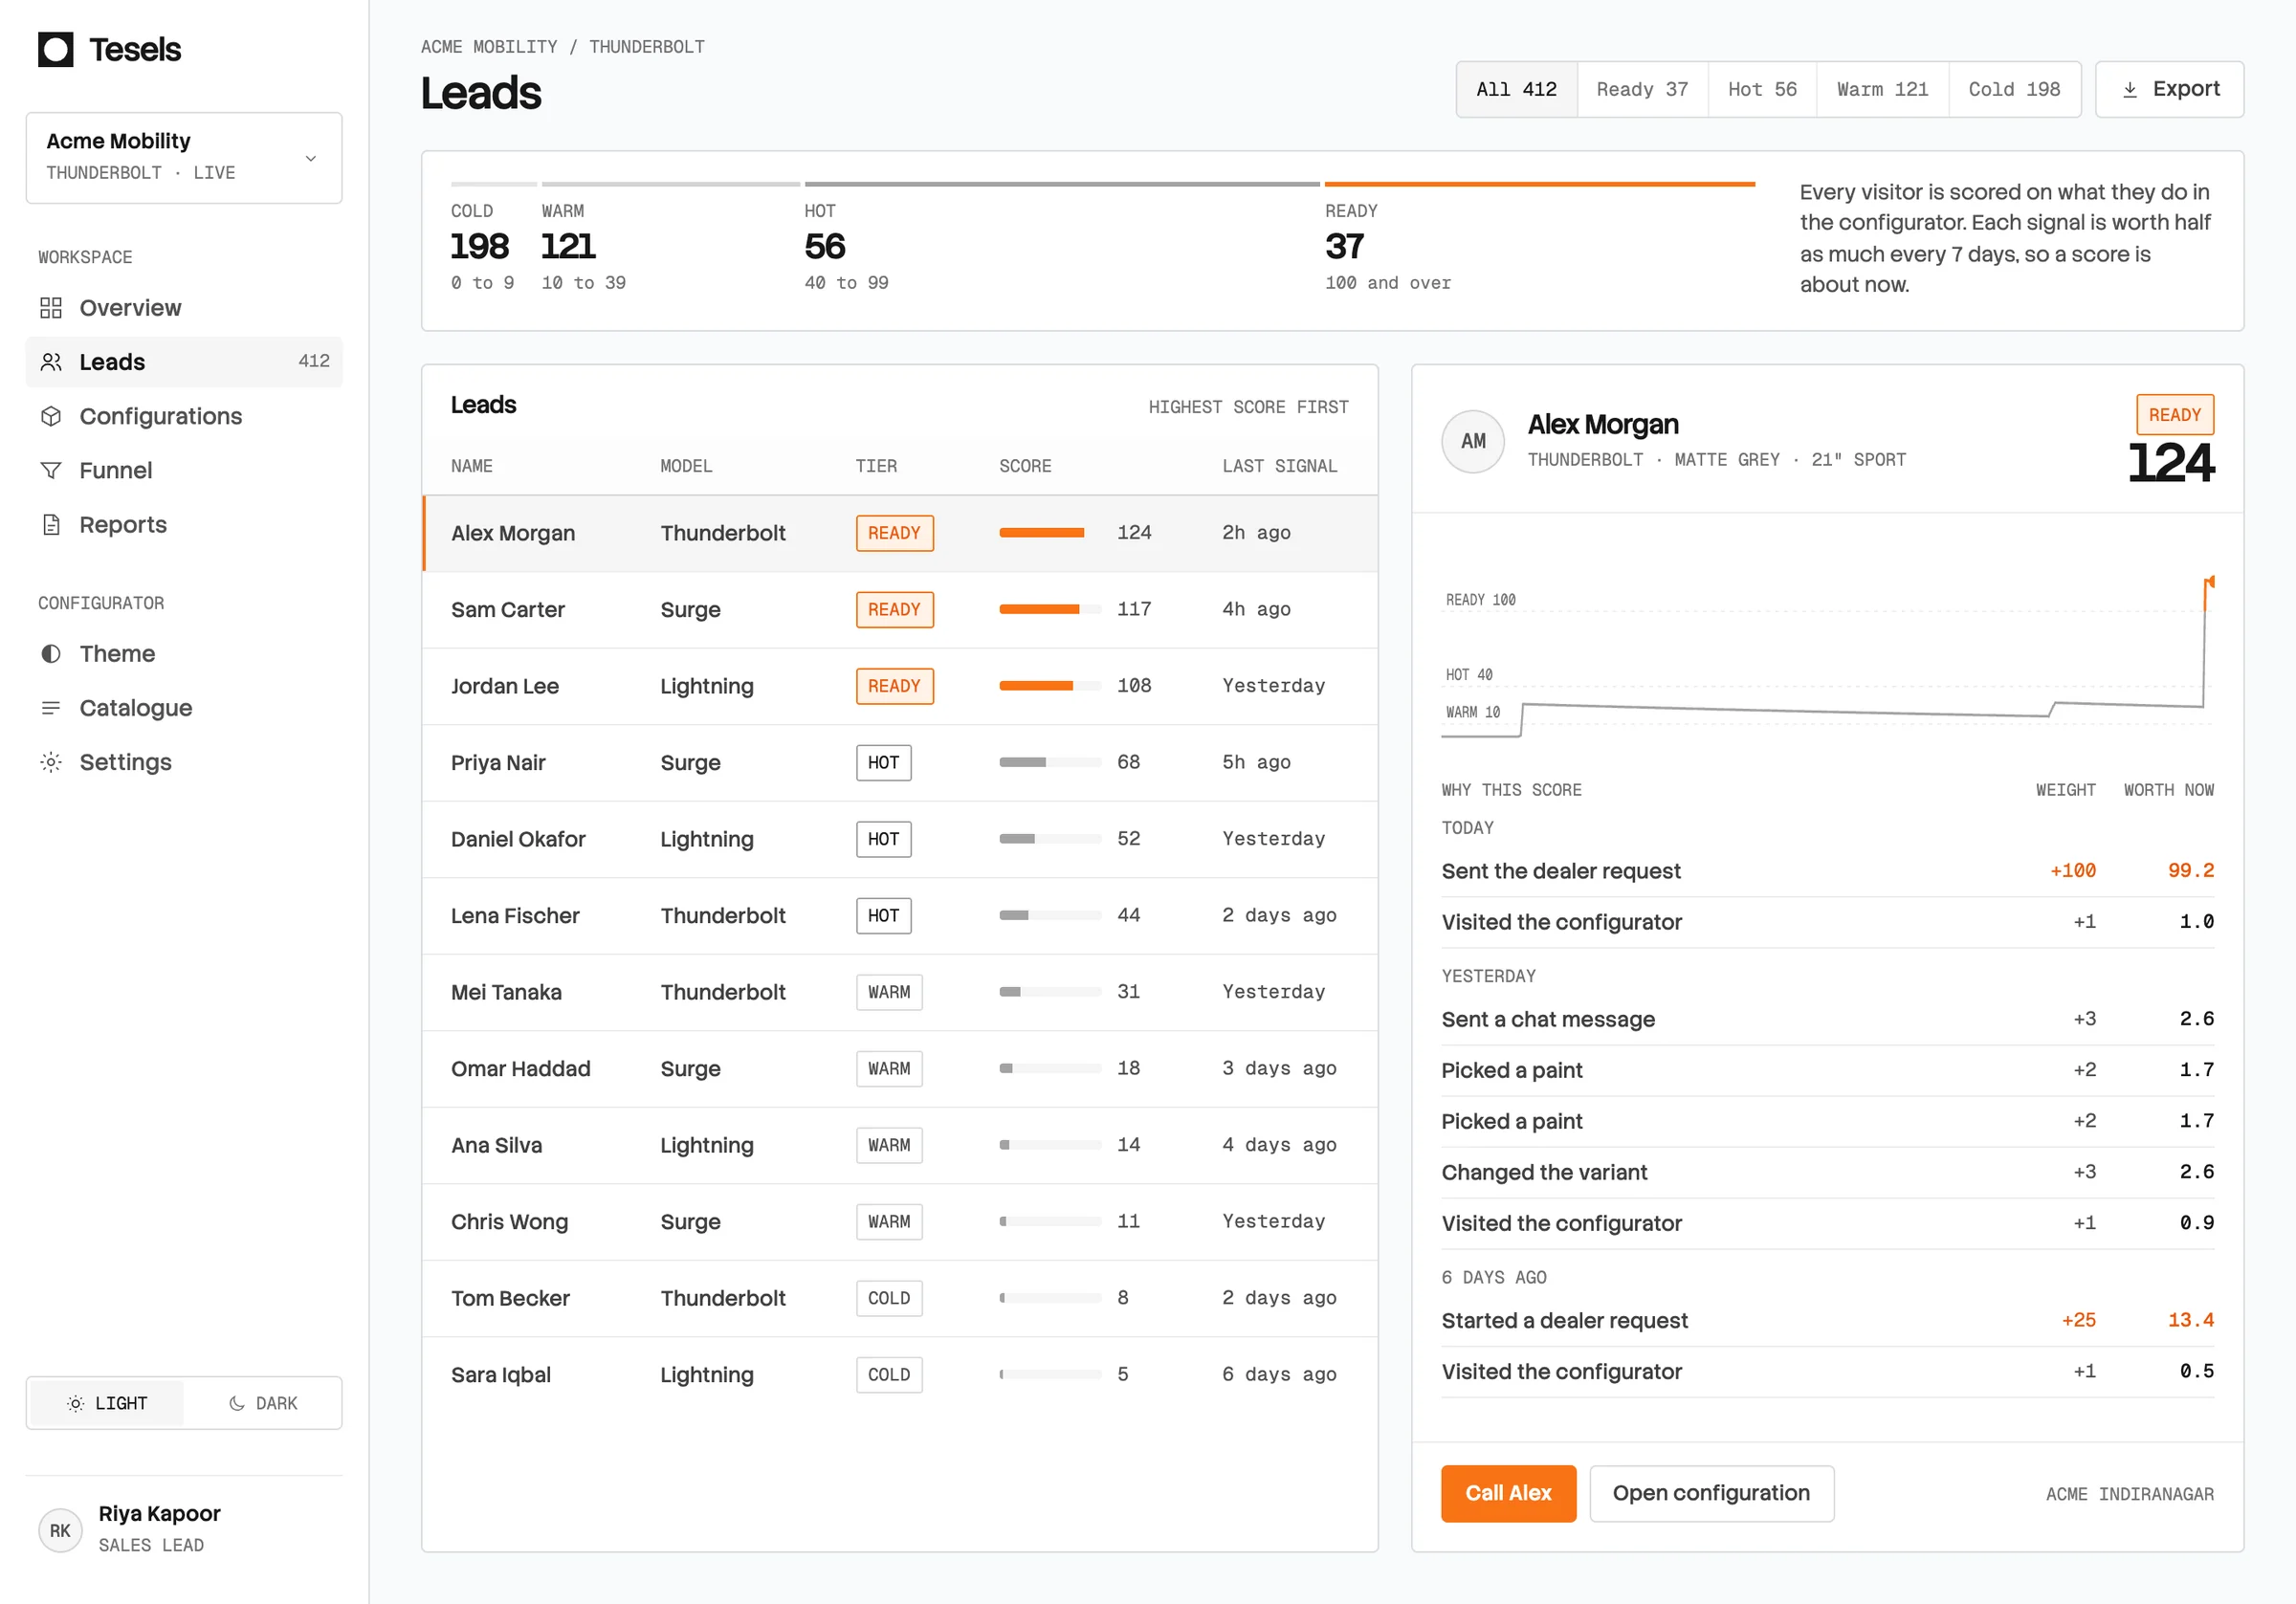2296x1604 pixels.
Task: Click the Configurations cube icon
Action: tap(51, 416)
